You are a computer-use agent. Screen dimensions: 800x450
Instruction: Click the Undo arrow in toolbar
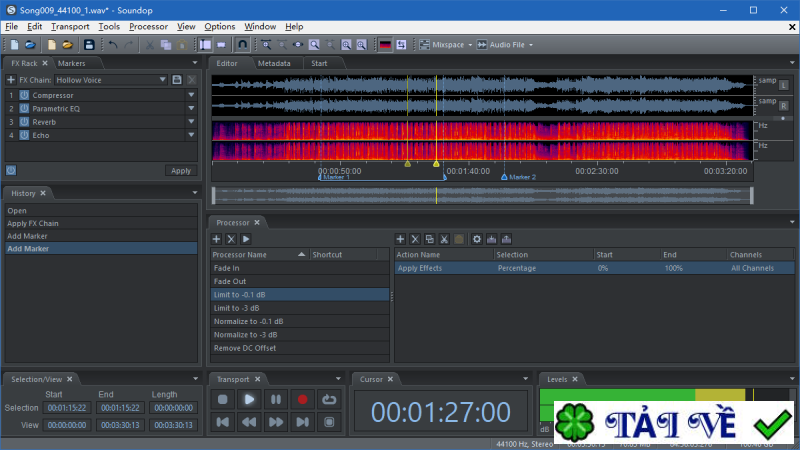(x=112, y=45)
